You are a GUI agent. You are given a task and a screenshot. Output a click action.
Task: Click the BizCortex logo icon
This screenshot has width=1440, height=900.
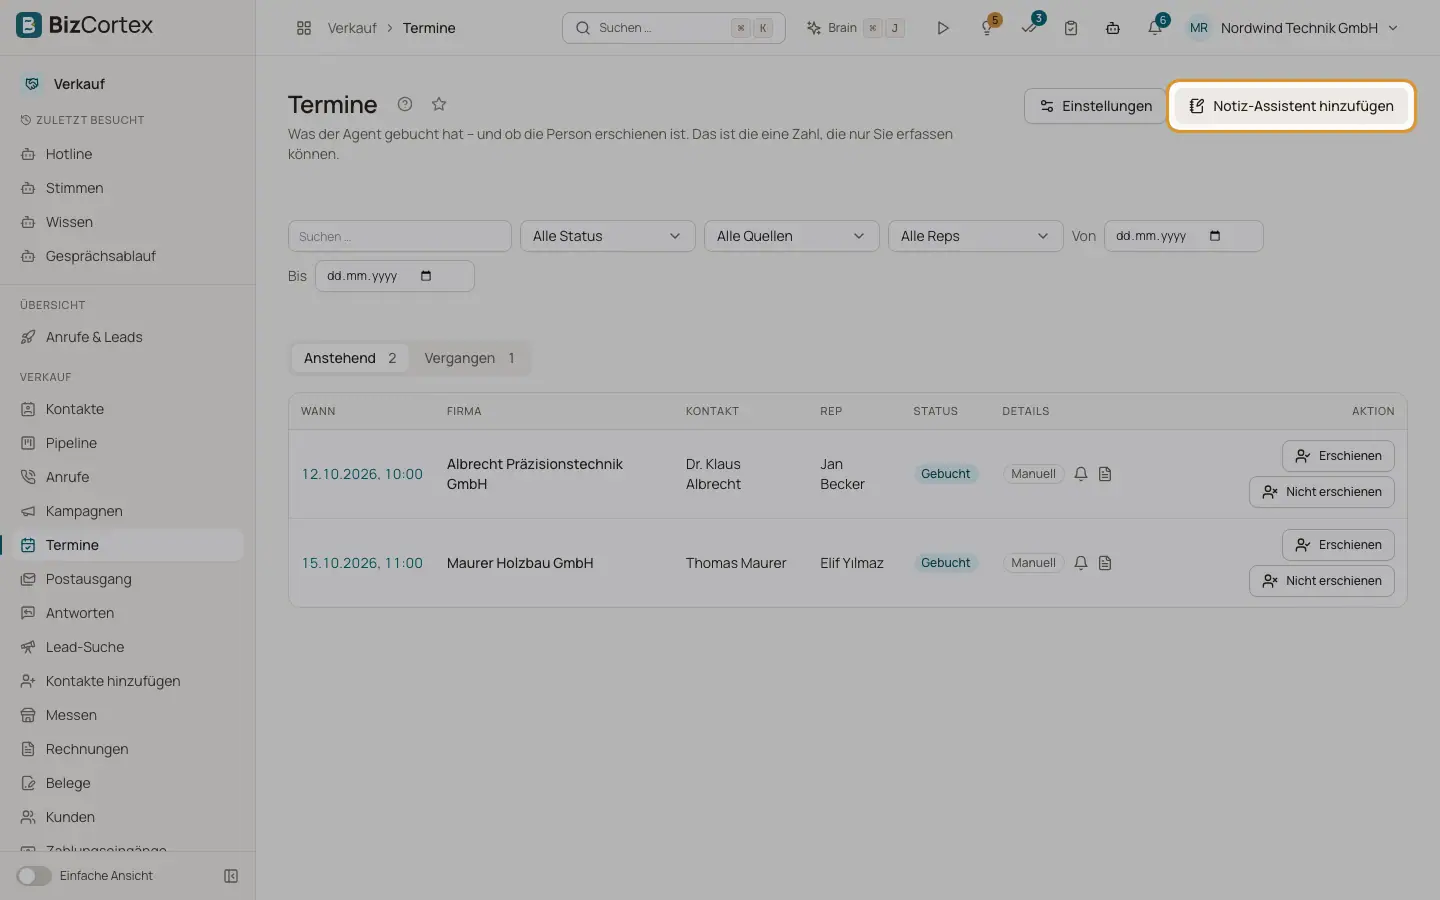29,25
